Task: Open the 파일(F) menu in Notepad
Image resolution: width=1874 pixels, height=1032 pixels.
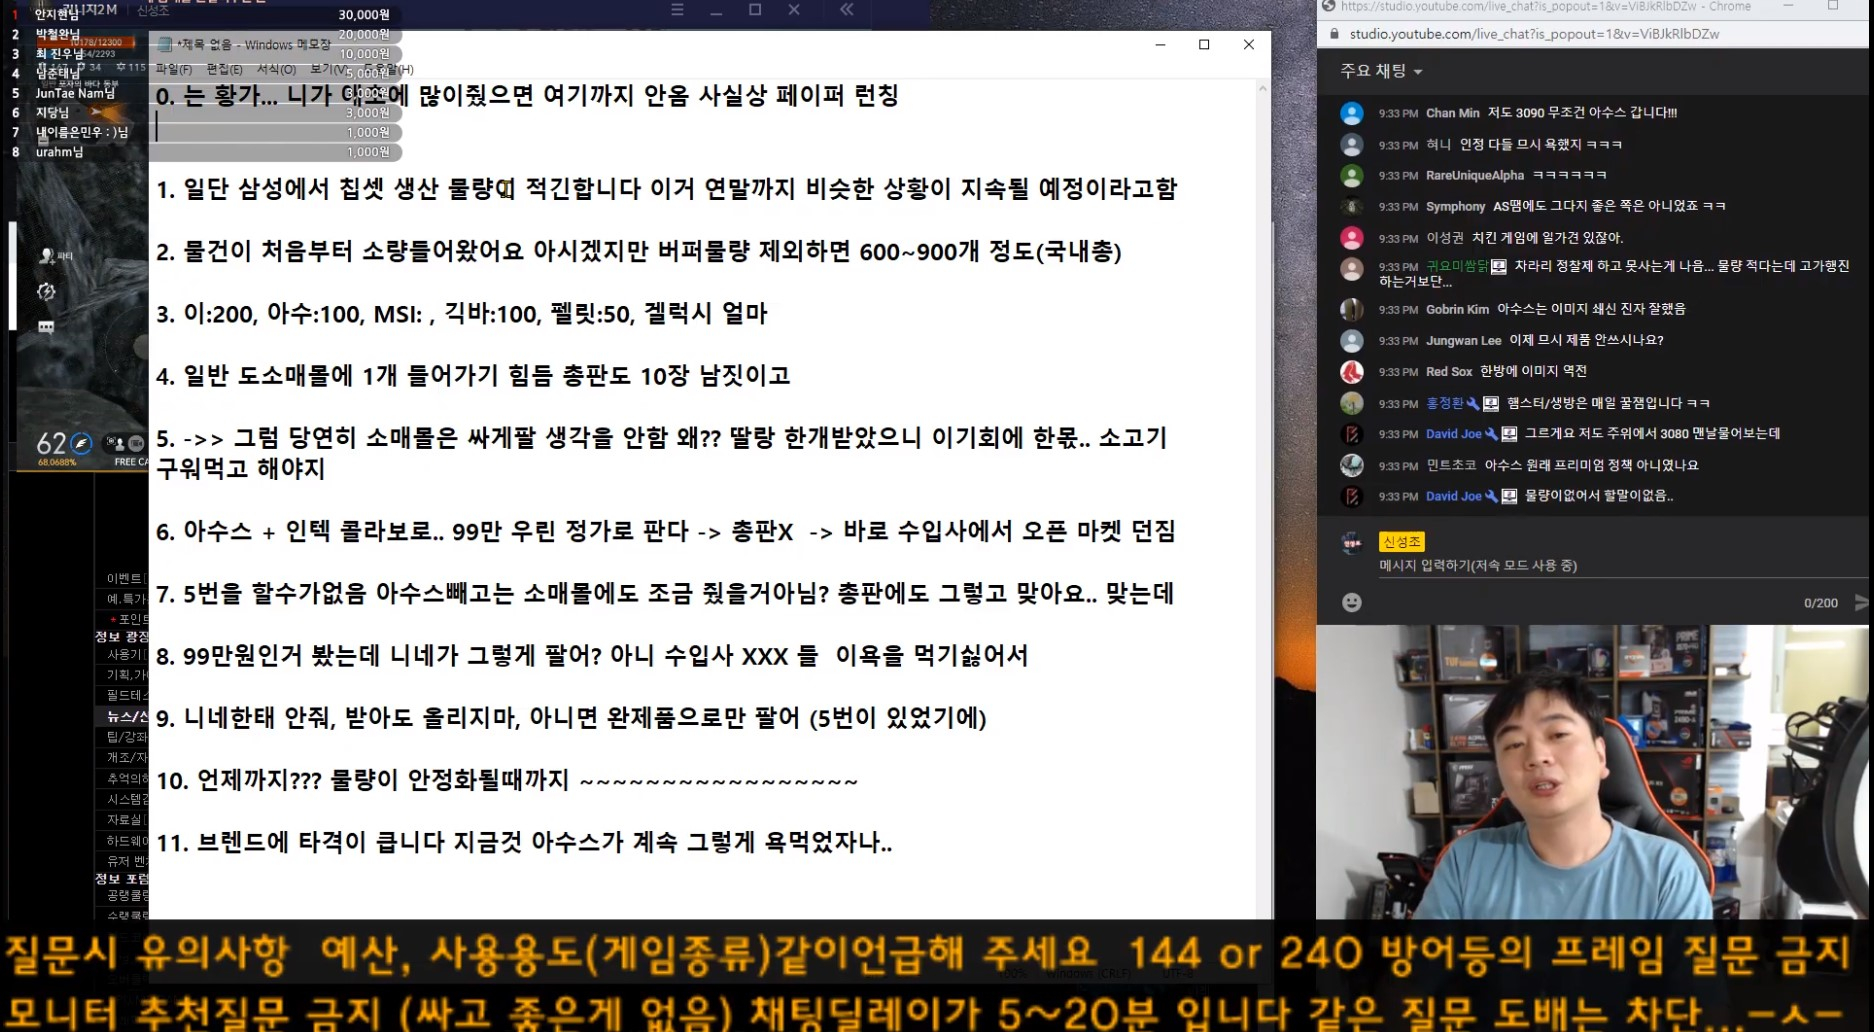Action: 173,69
